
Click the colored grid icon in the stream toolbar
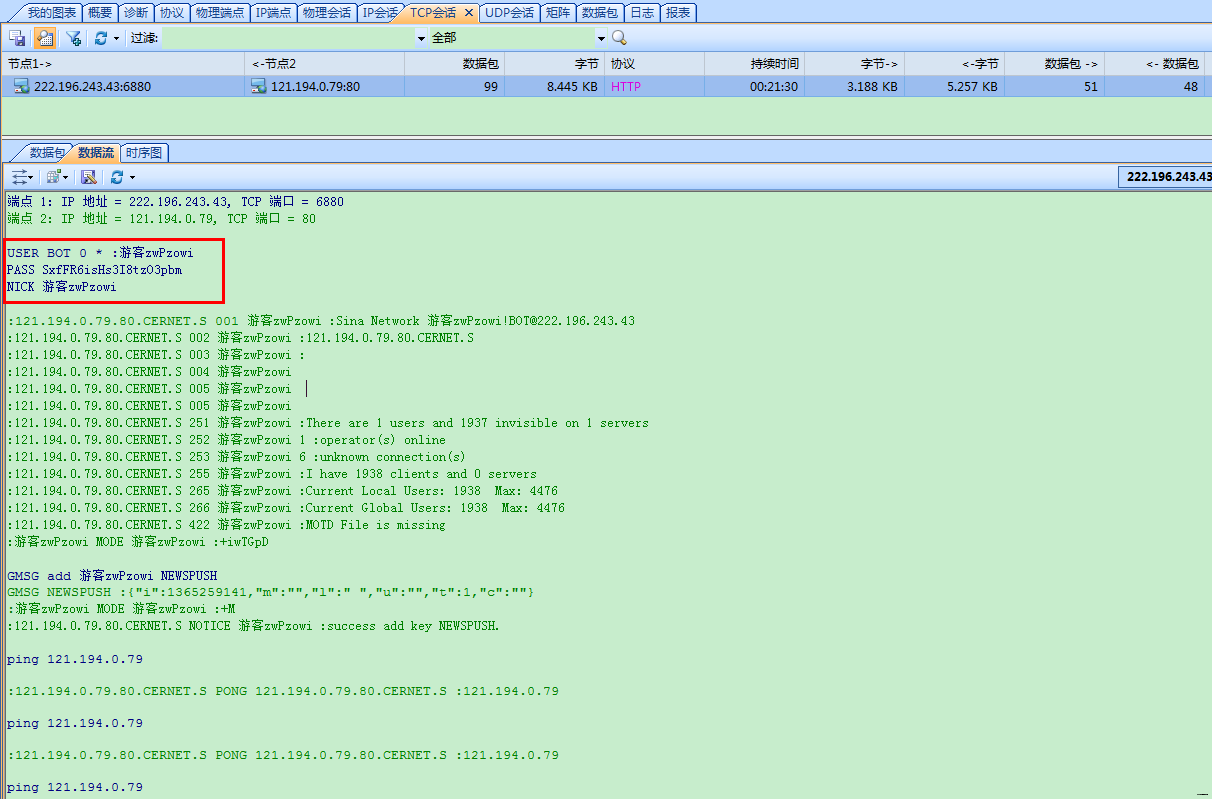coord(54,177)
